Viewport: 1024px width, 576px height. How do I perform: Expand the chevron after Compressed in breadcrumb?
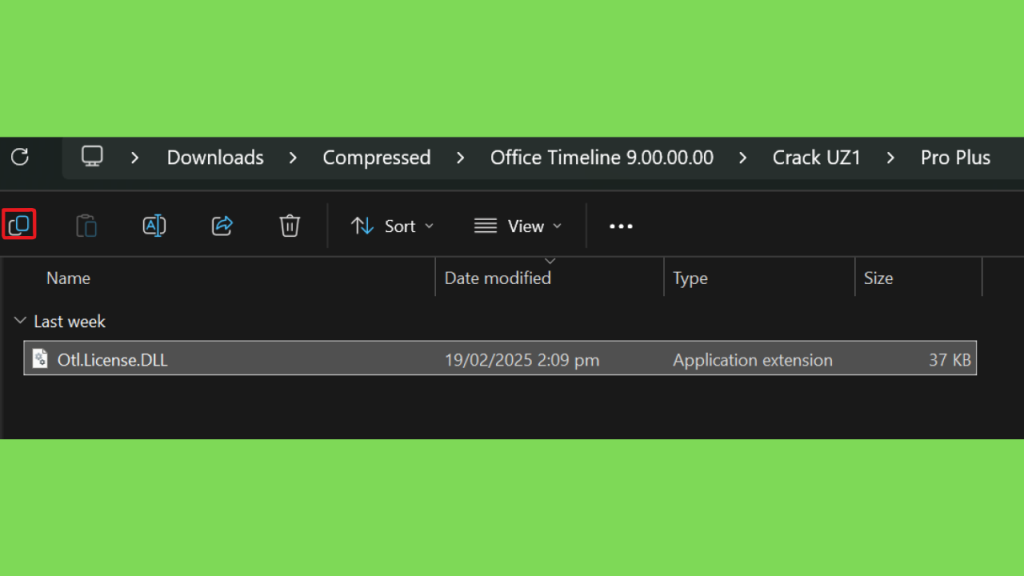(460, 157)
